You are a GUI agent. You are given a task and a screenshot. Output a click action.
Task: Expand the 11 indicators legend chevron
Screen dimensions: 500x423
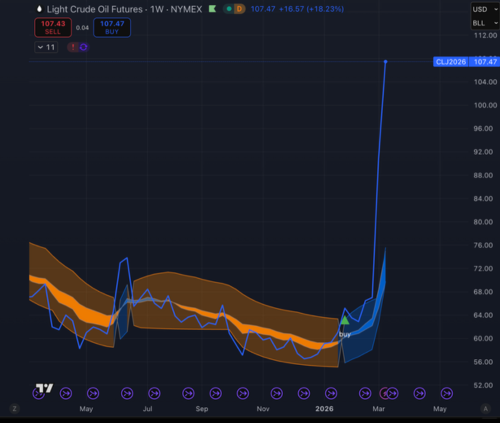46,47
